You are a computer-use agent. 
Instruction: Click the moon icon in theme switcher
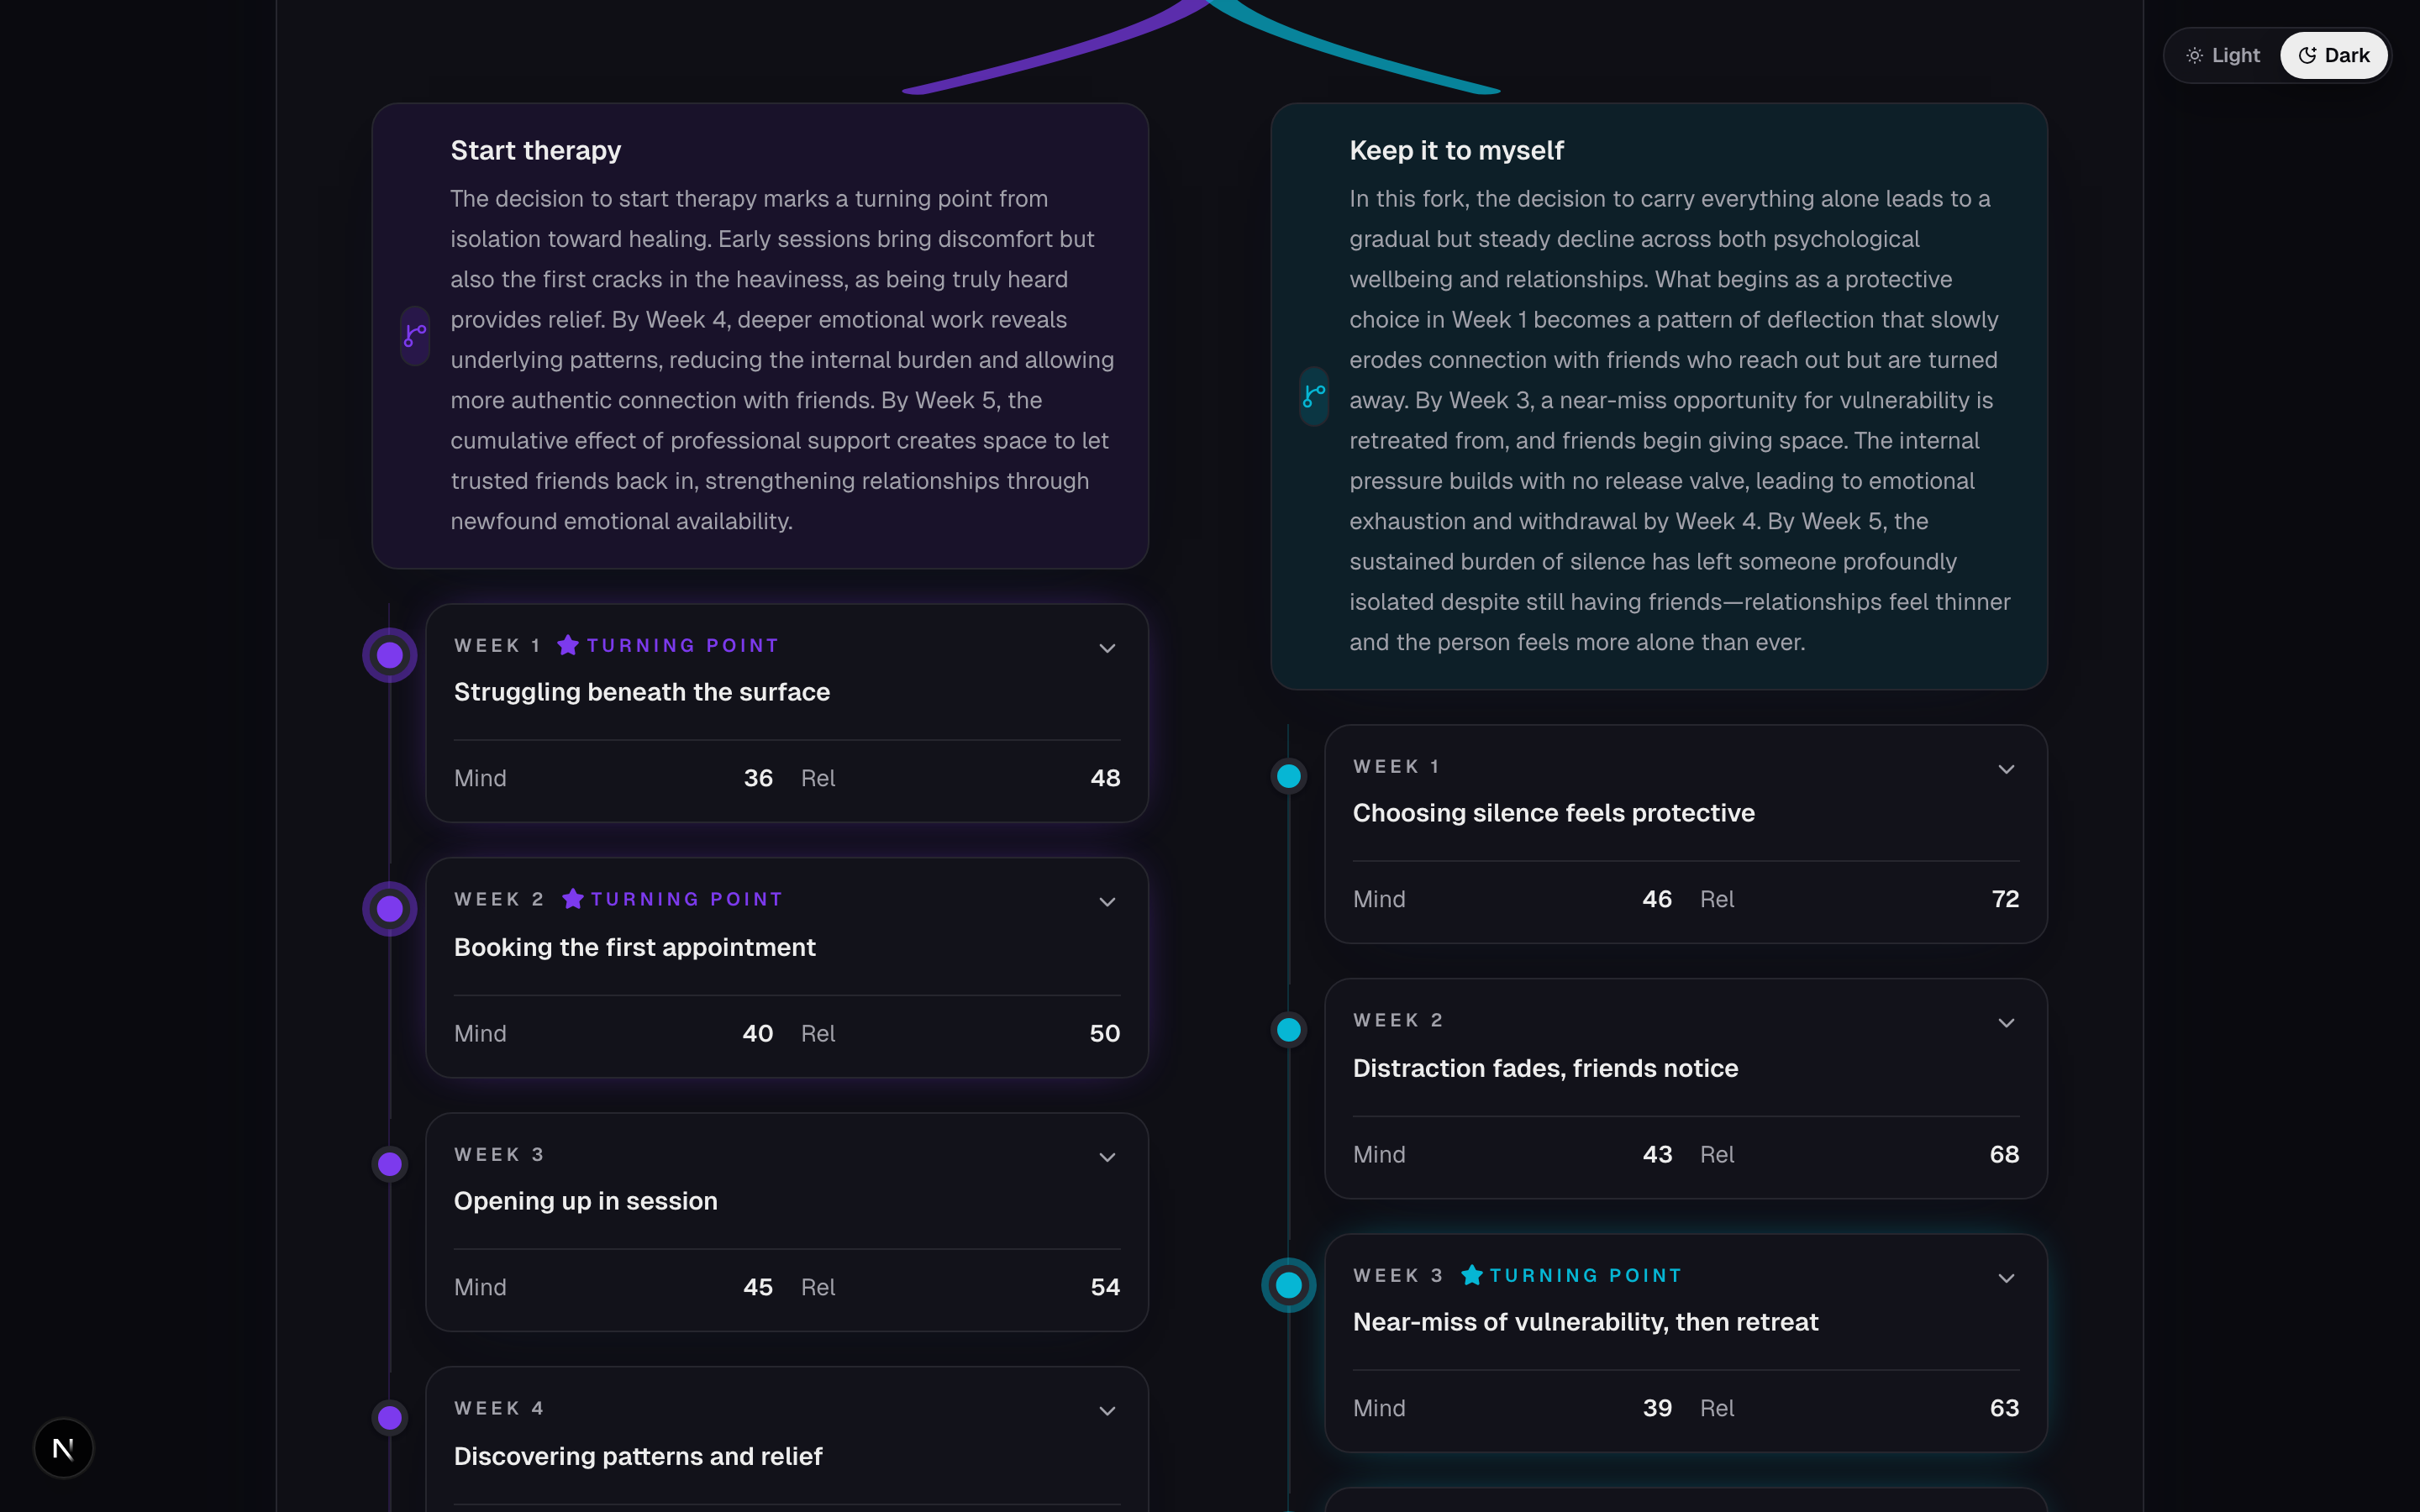point(2307,56)
